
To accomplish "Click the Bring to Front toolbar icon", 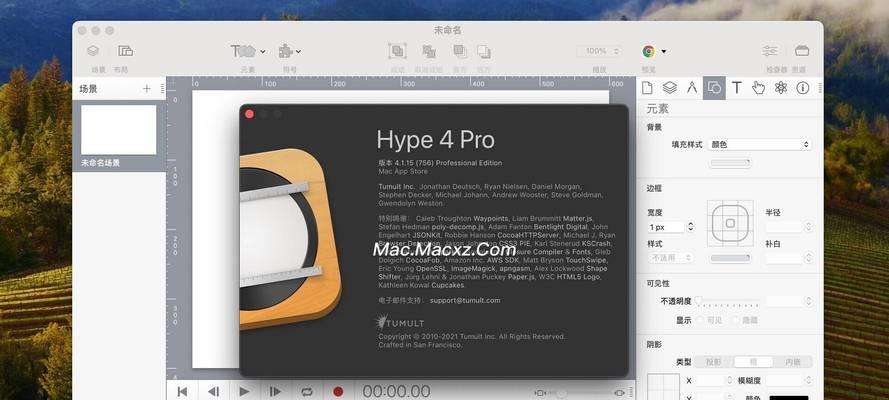I will (459, 52).
